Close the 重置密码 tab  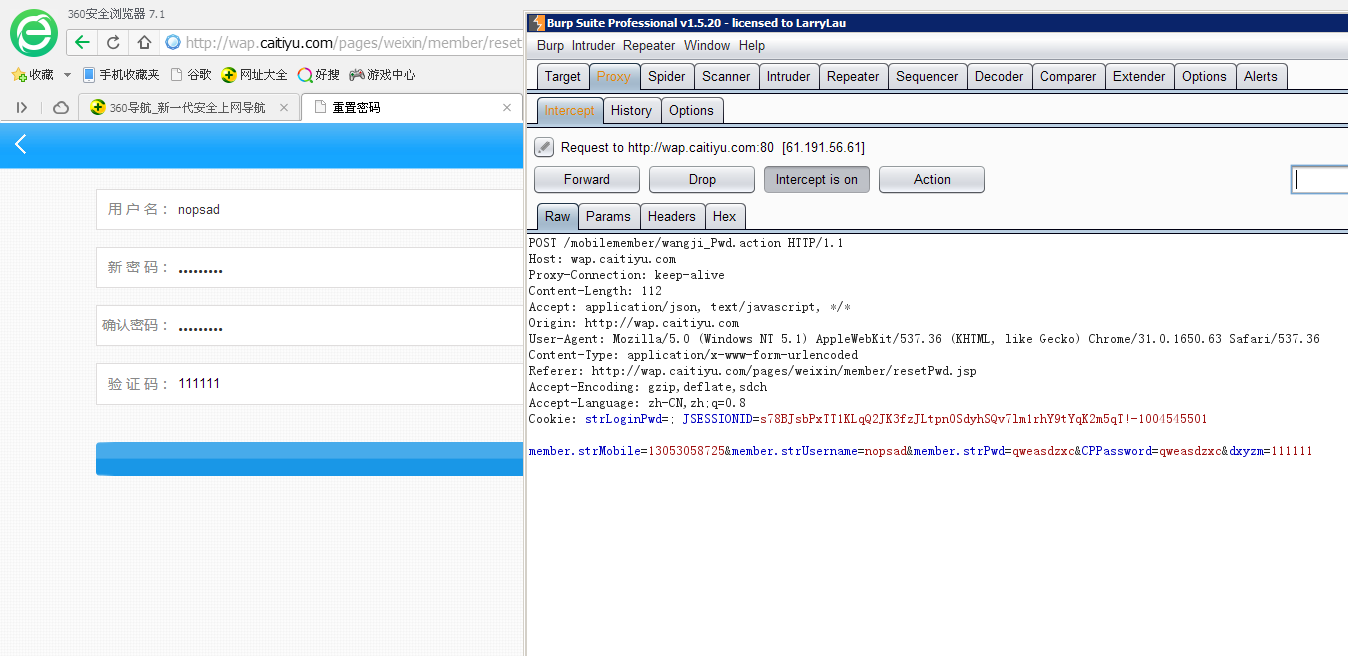pyautogui.click(x=507, y=108)
